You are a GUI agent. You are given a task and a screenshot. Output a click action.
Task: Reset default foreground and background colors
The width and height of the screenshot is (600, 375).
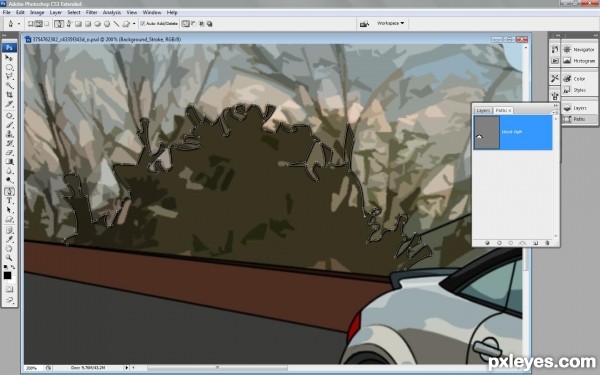coord(5,267)
